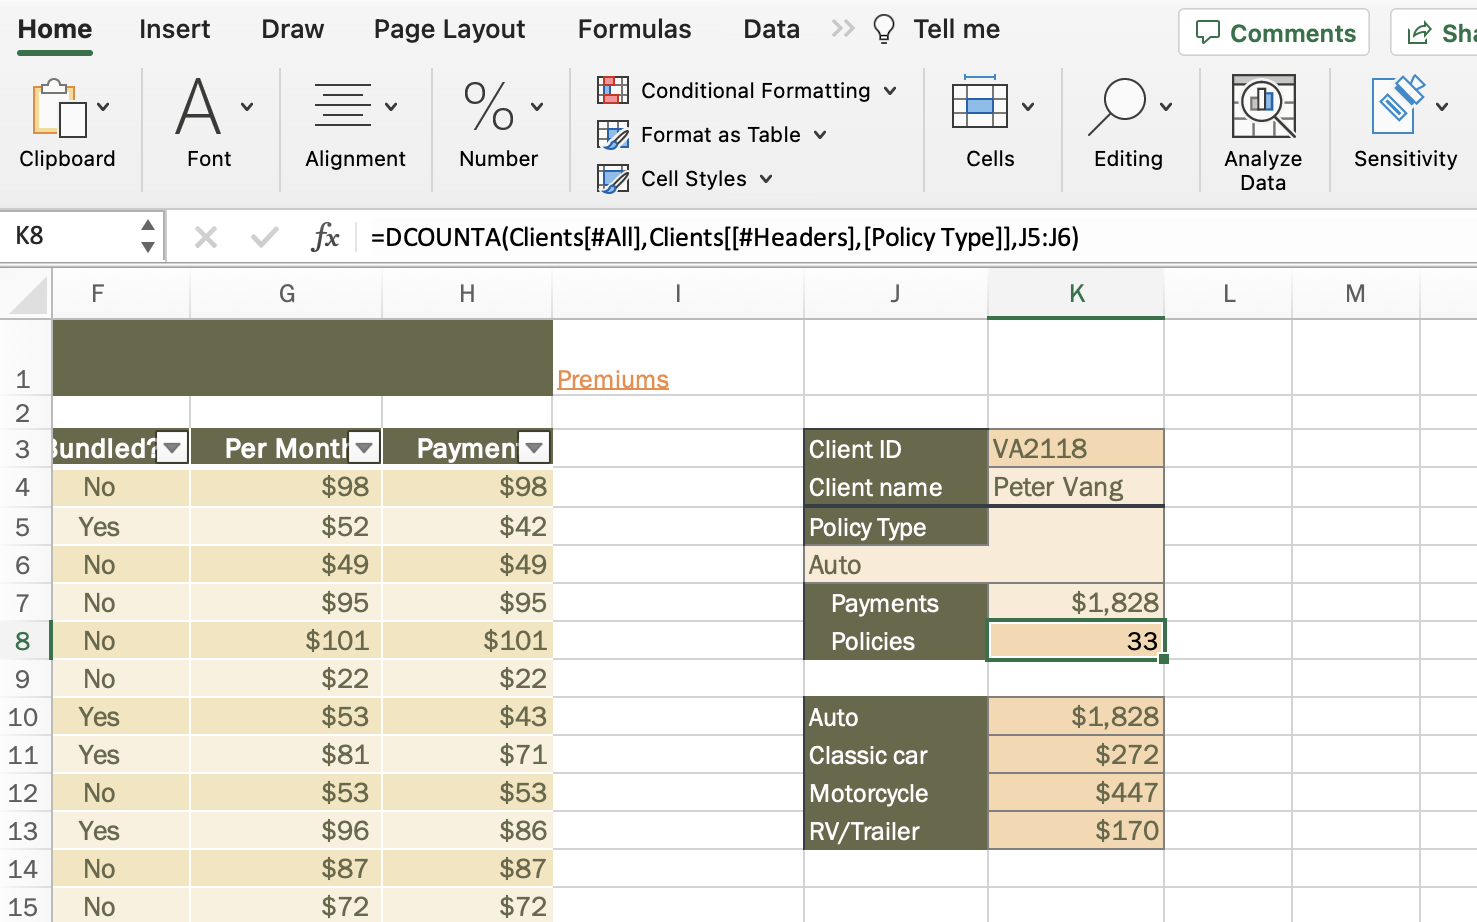Viewport: 1477px width, 922px height.
Task: Switch to the Page Layout tab
Action: pos(449,30)
